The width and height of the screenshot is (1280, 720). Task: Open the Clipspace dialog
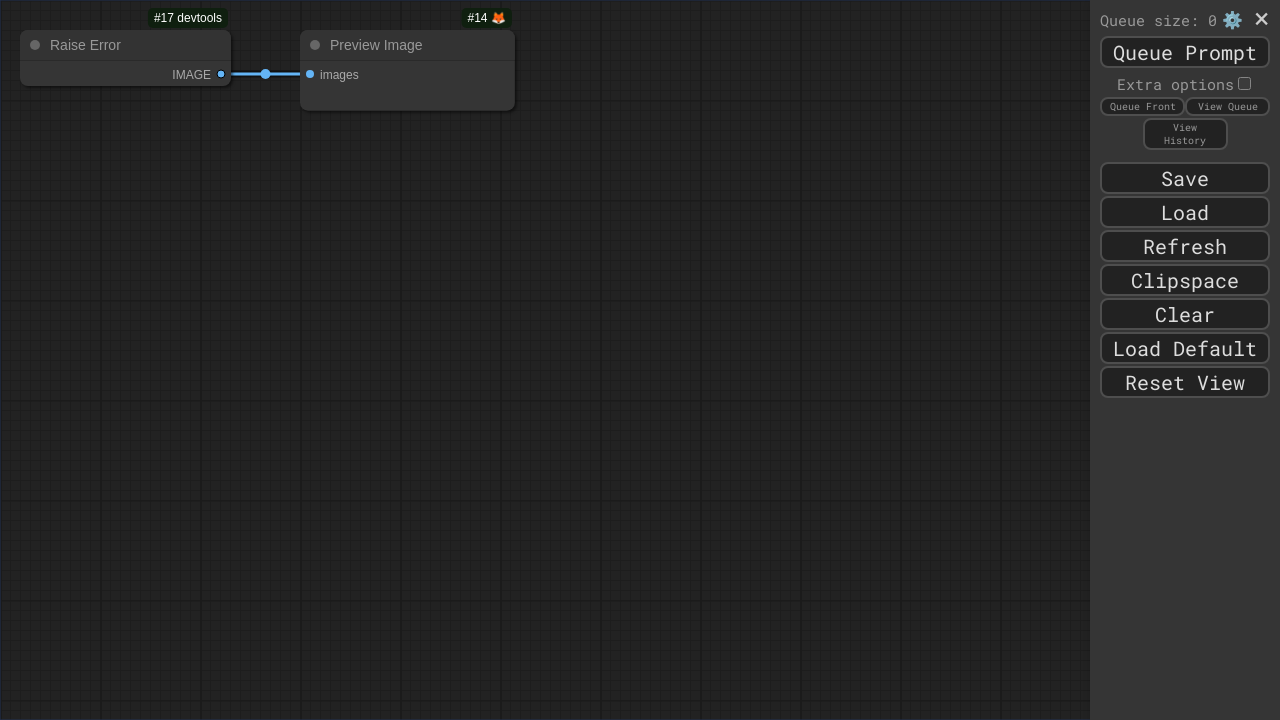tap(1185, 281)
